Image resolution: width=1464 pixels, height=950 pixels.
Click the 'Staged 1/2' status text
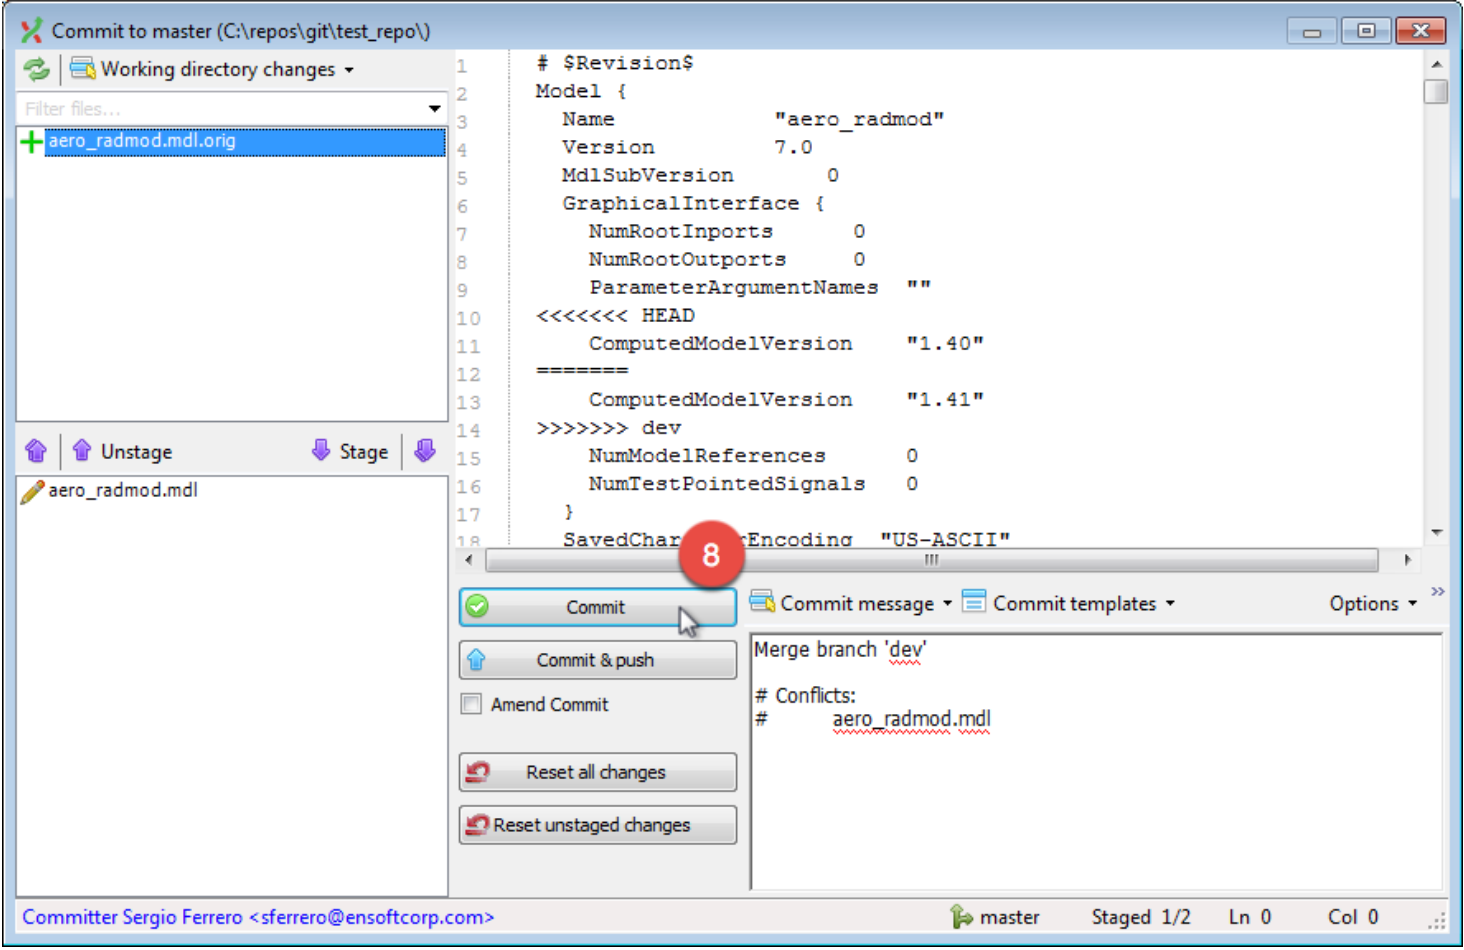click(1141, 917)
